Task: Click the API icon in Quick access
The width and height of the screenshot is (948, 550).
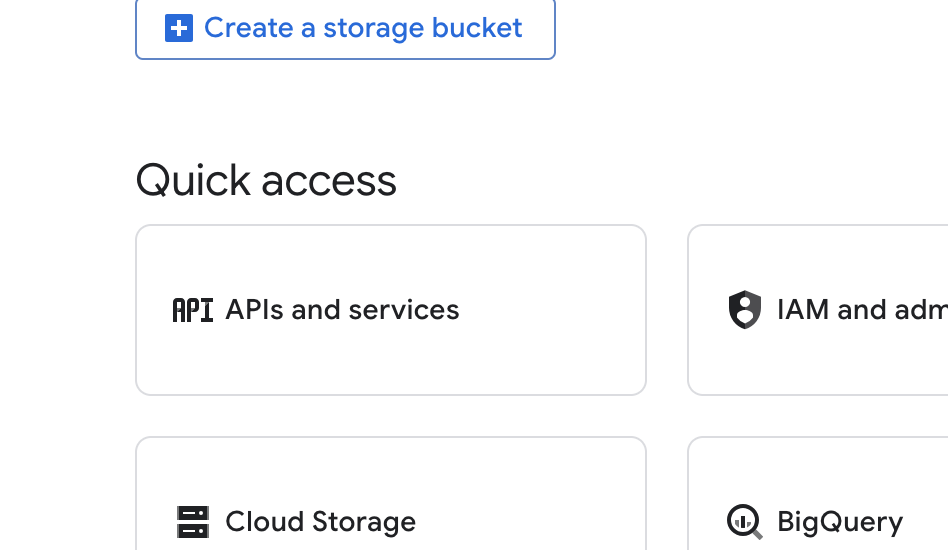Action: click(x=193, y=310)
